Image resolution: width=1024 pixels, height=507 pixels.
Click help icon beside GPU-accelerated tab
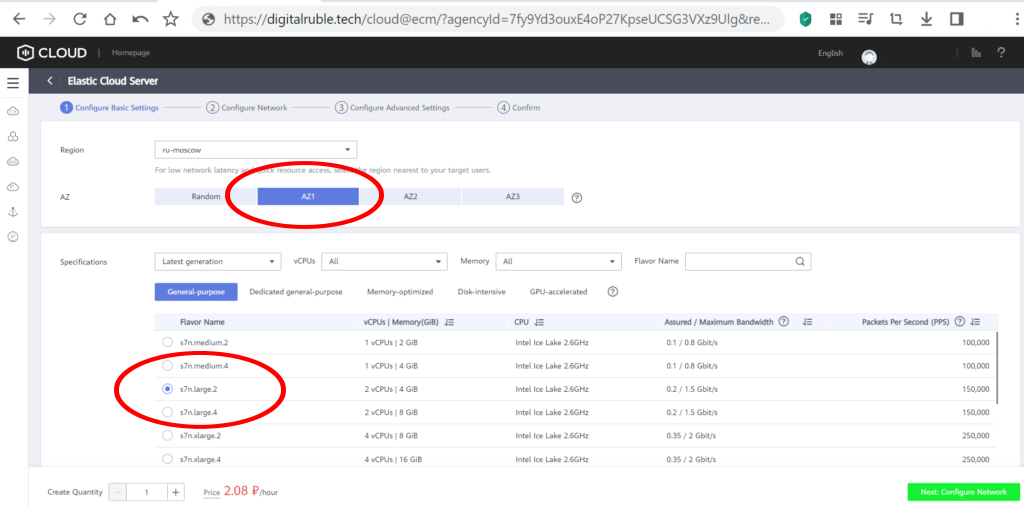(613, 291)
